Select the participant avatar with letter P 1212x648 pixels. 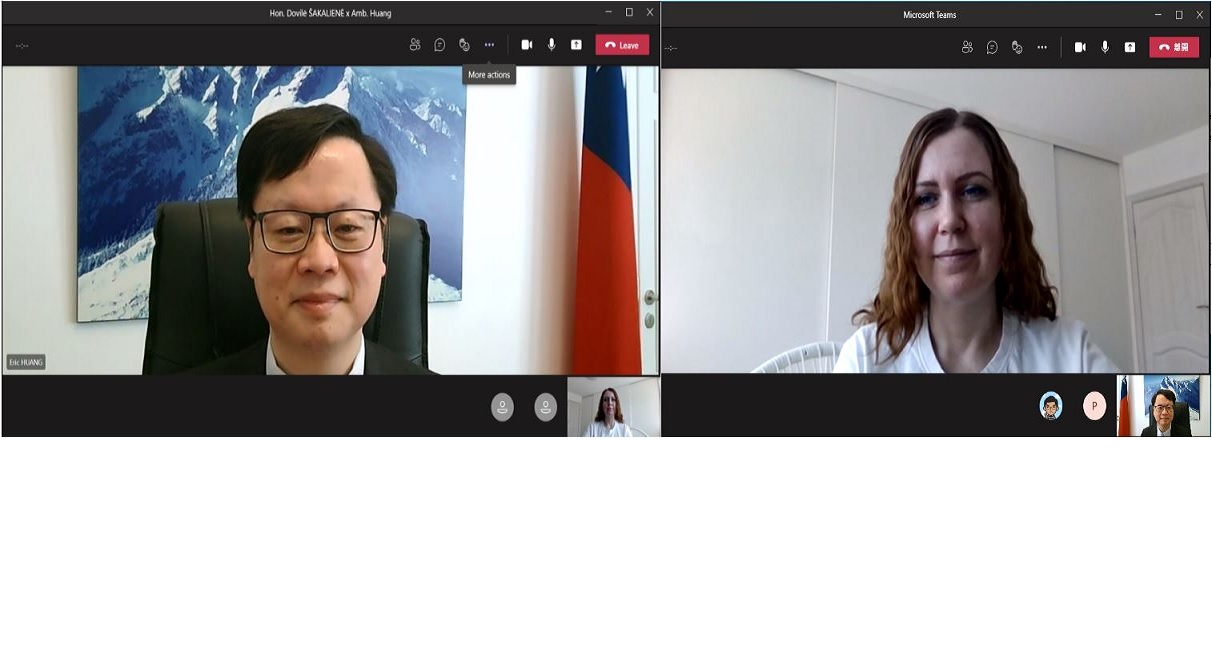[1095, 406]
